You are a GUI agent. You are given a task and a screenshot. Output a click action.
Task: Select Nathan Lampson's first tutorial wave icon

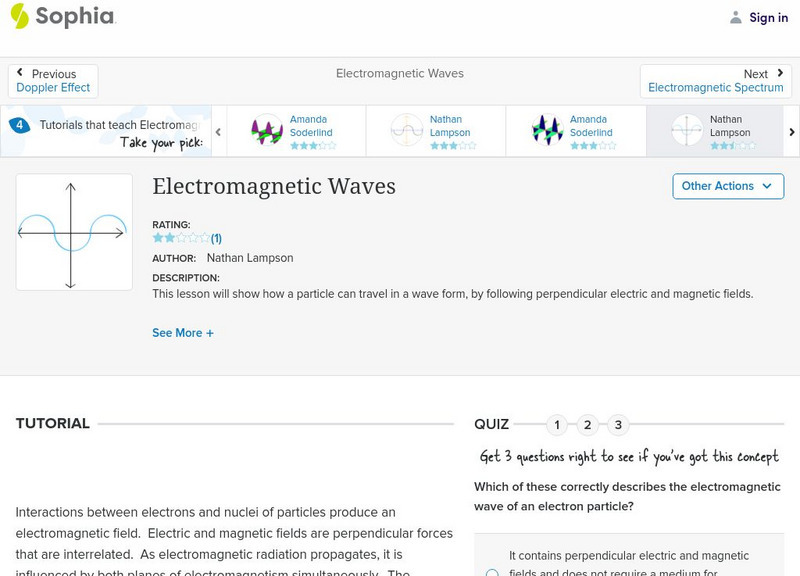point(407,130)
